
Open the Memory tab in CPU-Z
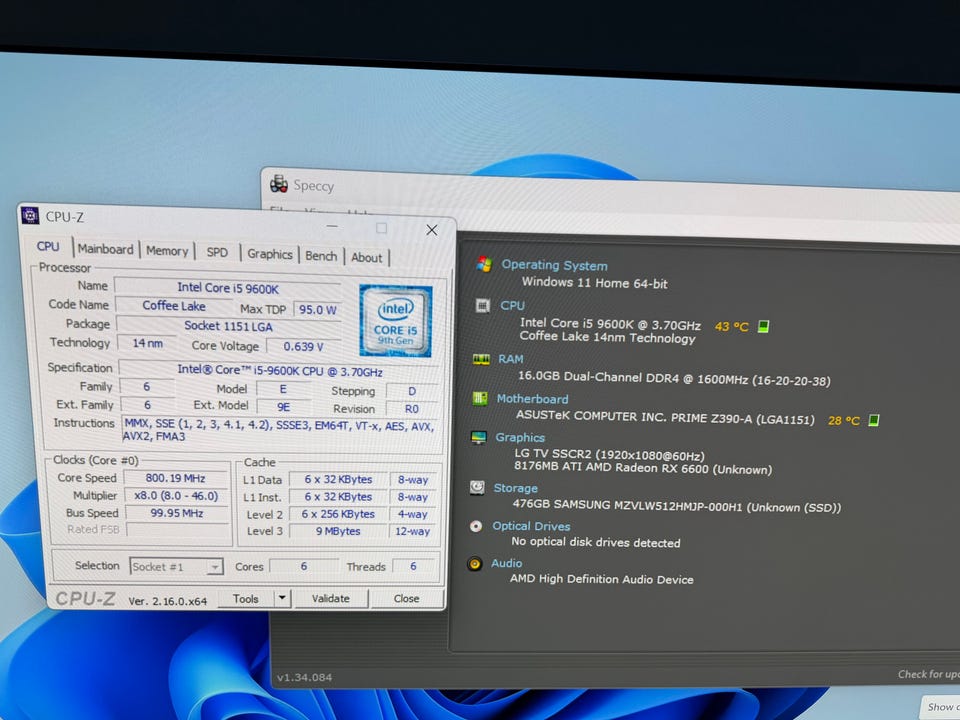[x=167, y=251]
